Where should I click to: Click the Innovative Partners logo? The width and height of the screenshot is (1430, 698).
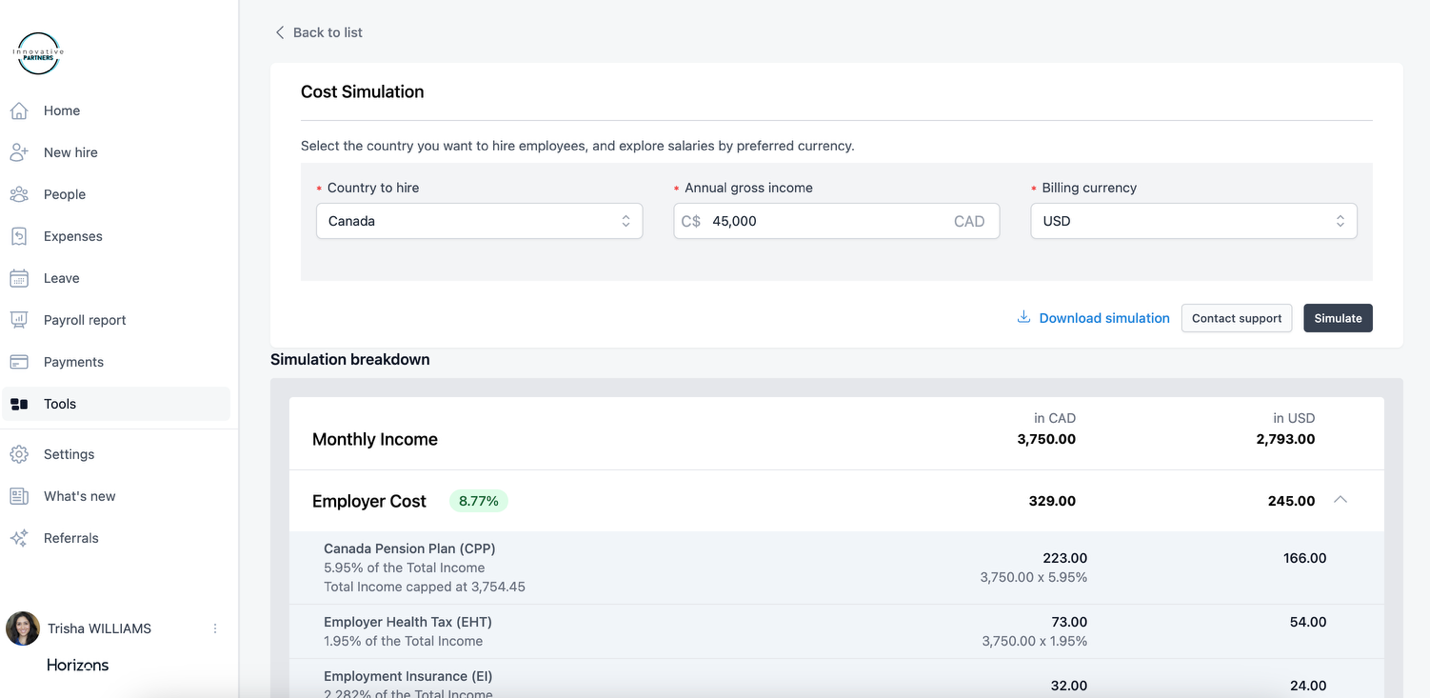(38, 53)
